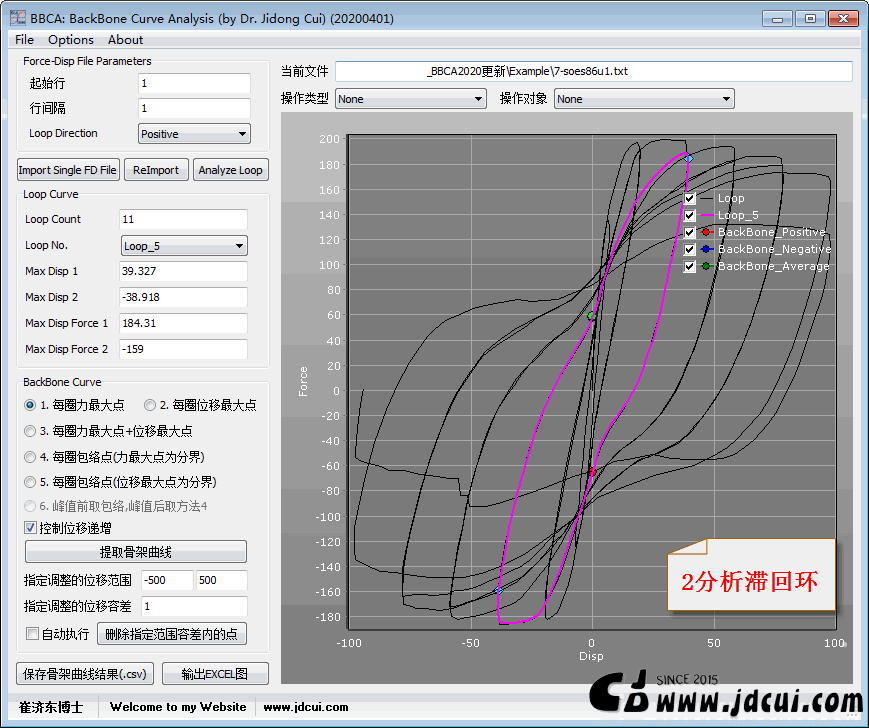Click the cyan min-displacement marker near -160
The image size is (869, 728).
pos(498,591)
